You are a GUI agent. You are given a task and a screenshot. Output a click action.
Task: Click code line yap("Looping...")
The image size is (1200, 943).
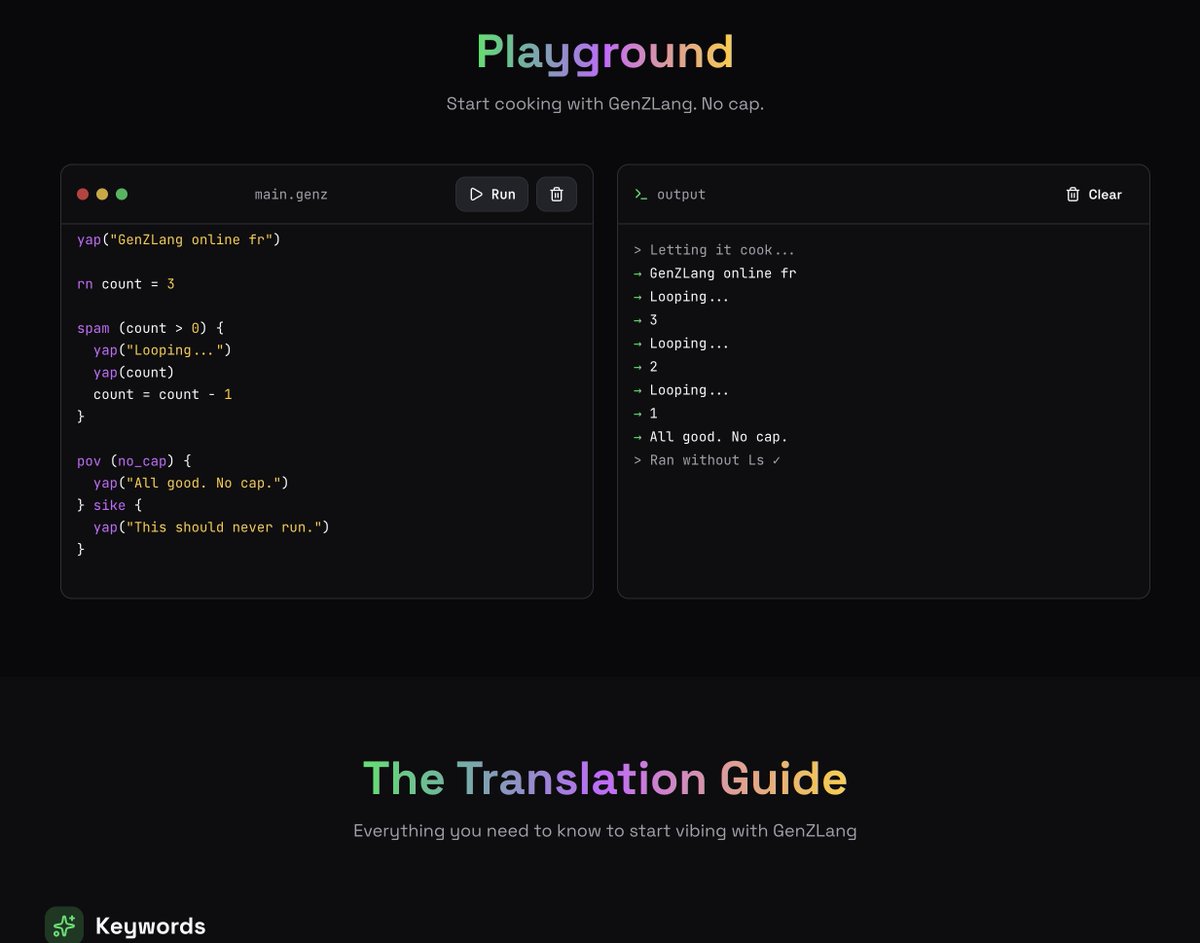click(x=163, y=350)
